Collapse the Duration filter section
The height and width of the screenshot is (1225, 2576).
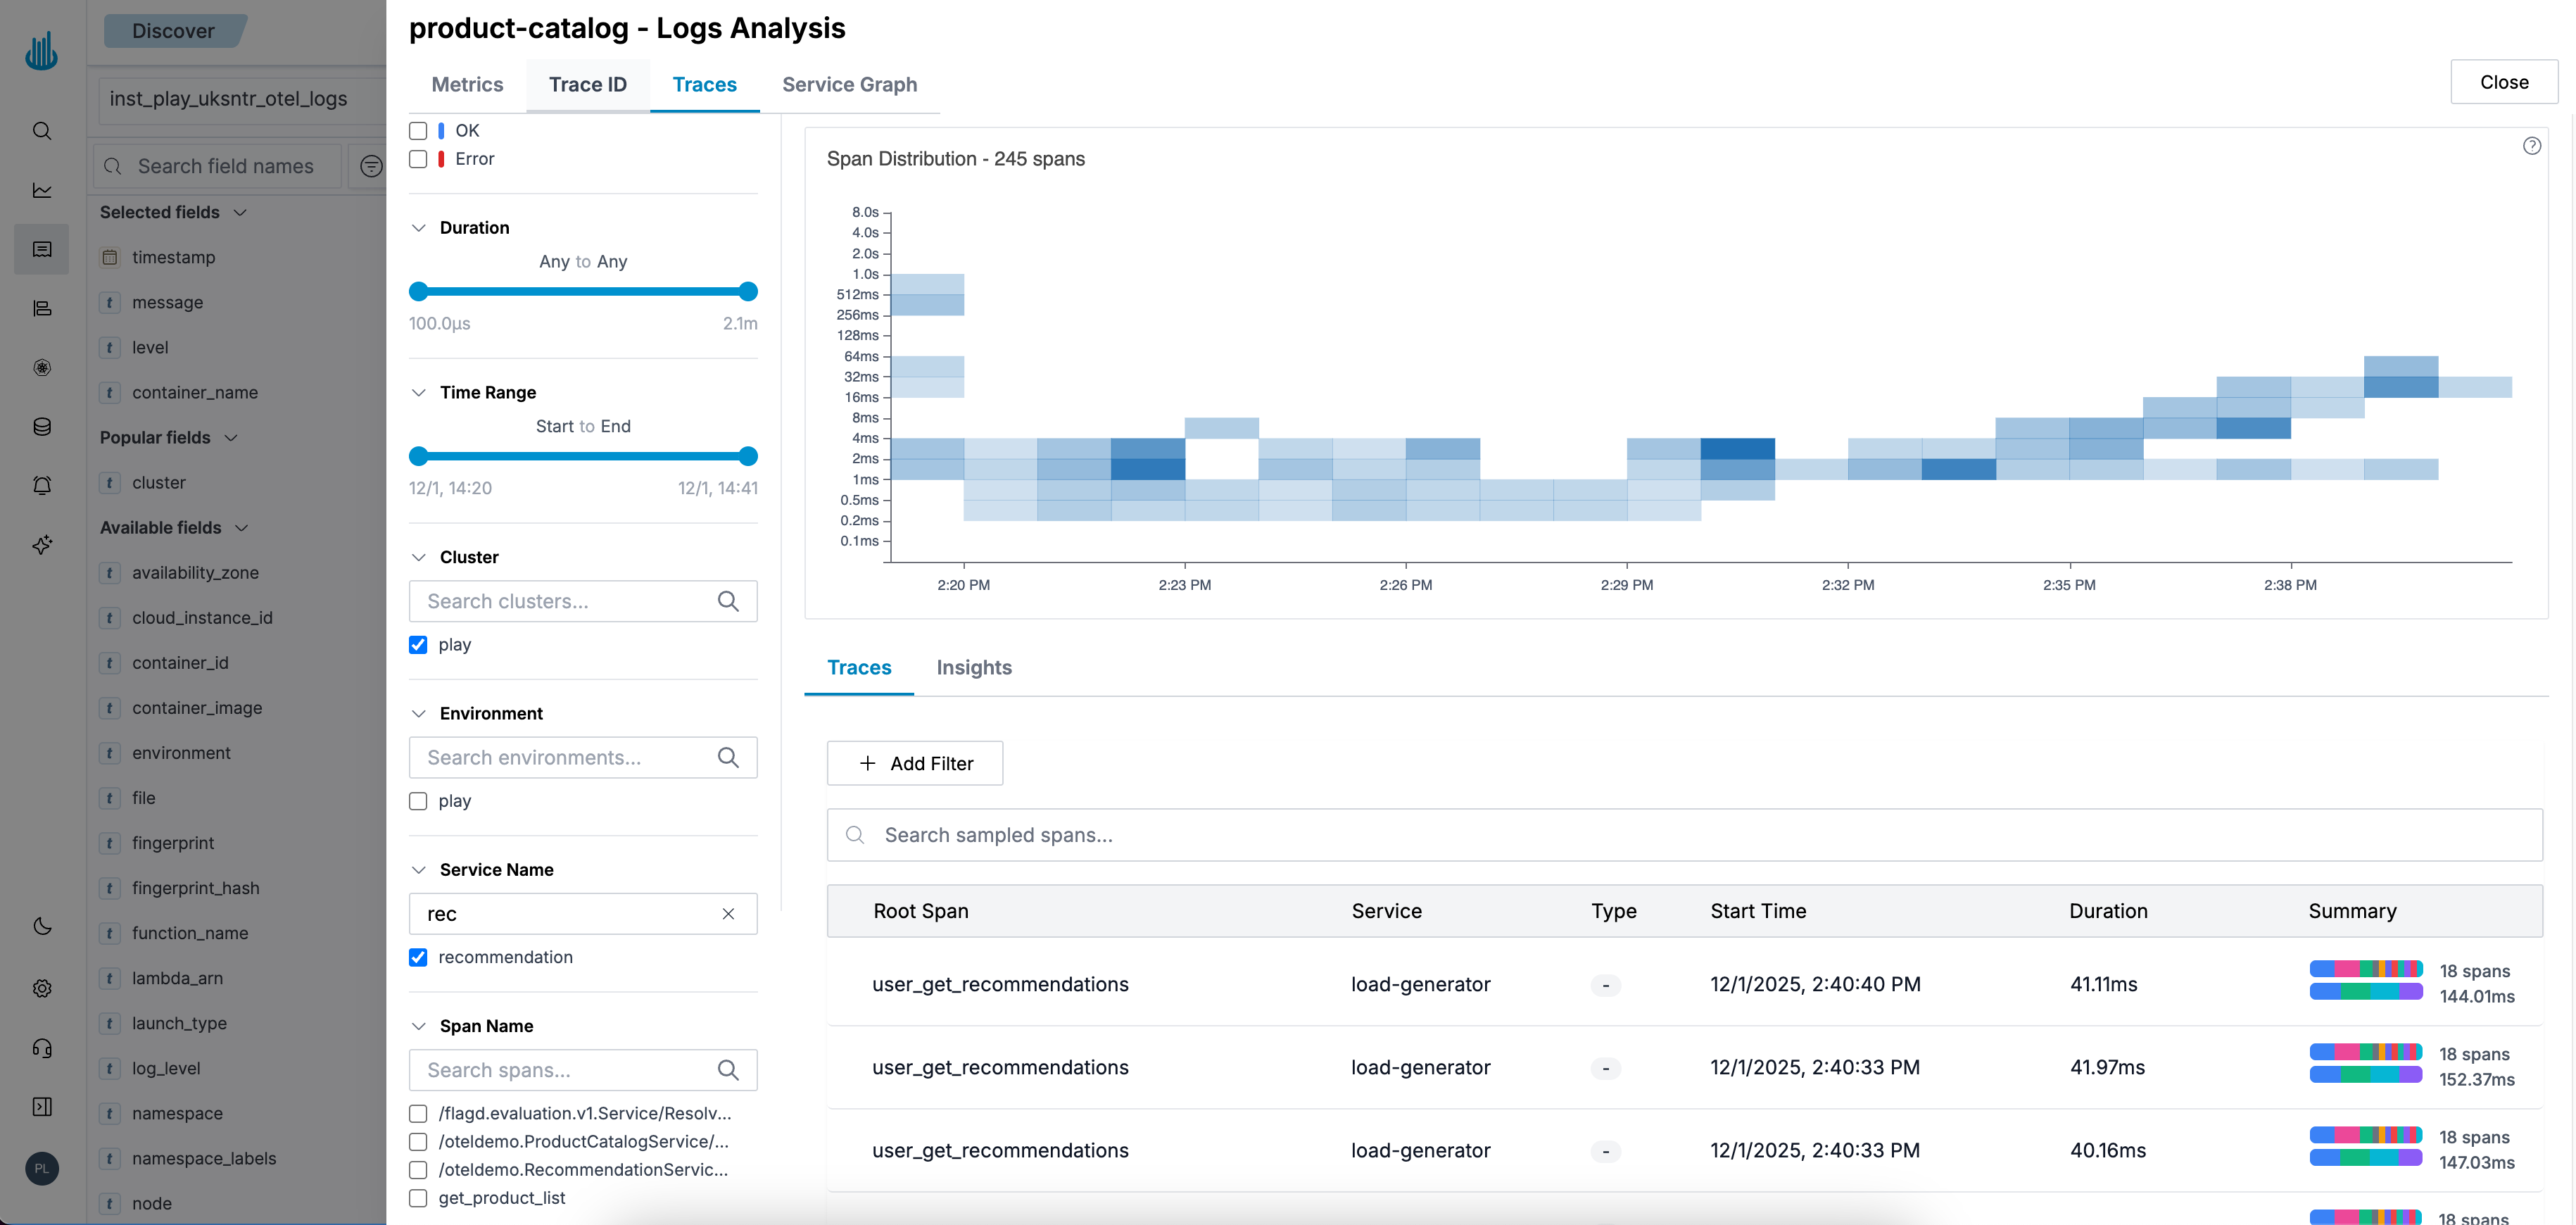tap(419, 228)
